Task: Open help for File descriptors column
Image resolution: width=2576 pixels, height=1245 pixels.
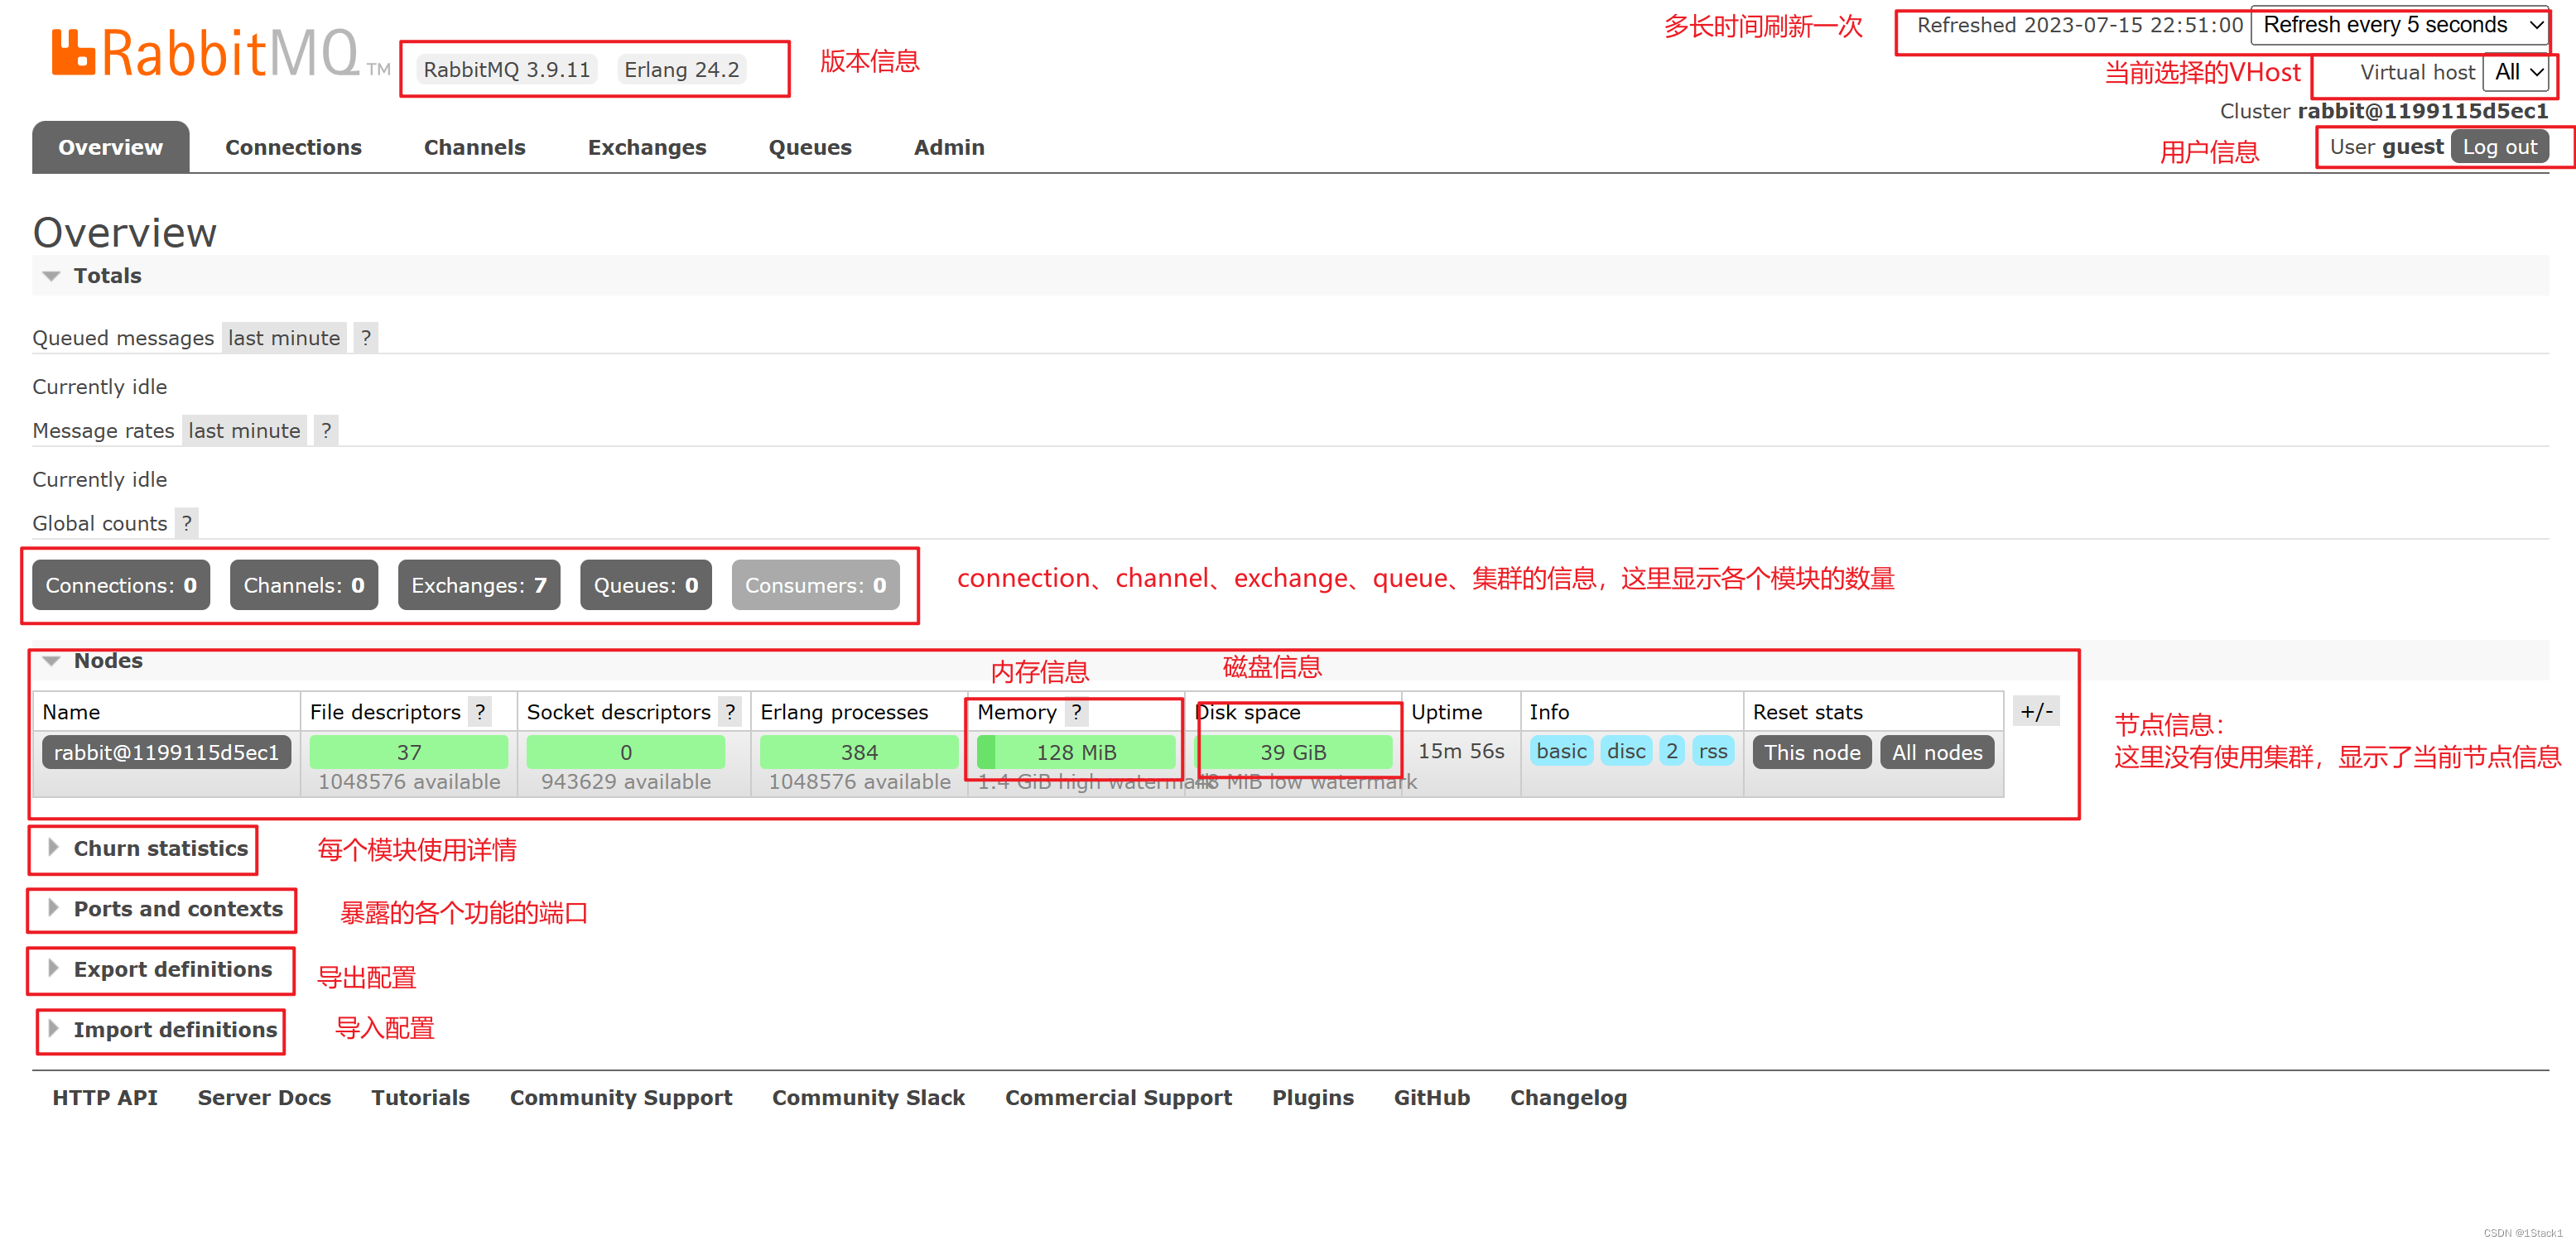Action: pos(480,712)
